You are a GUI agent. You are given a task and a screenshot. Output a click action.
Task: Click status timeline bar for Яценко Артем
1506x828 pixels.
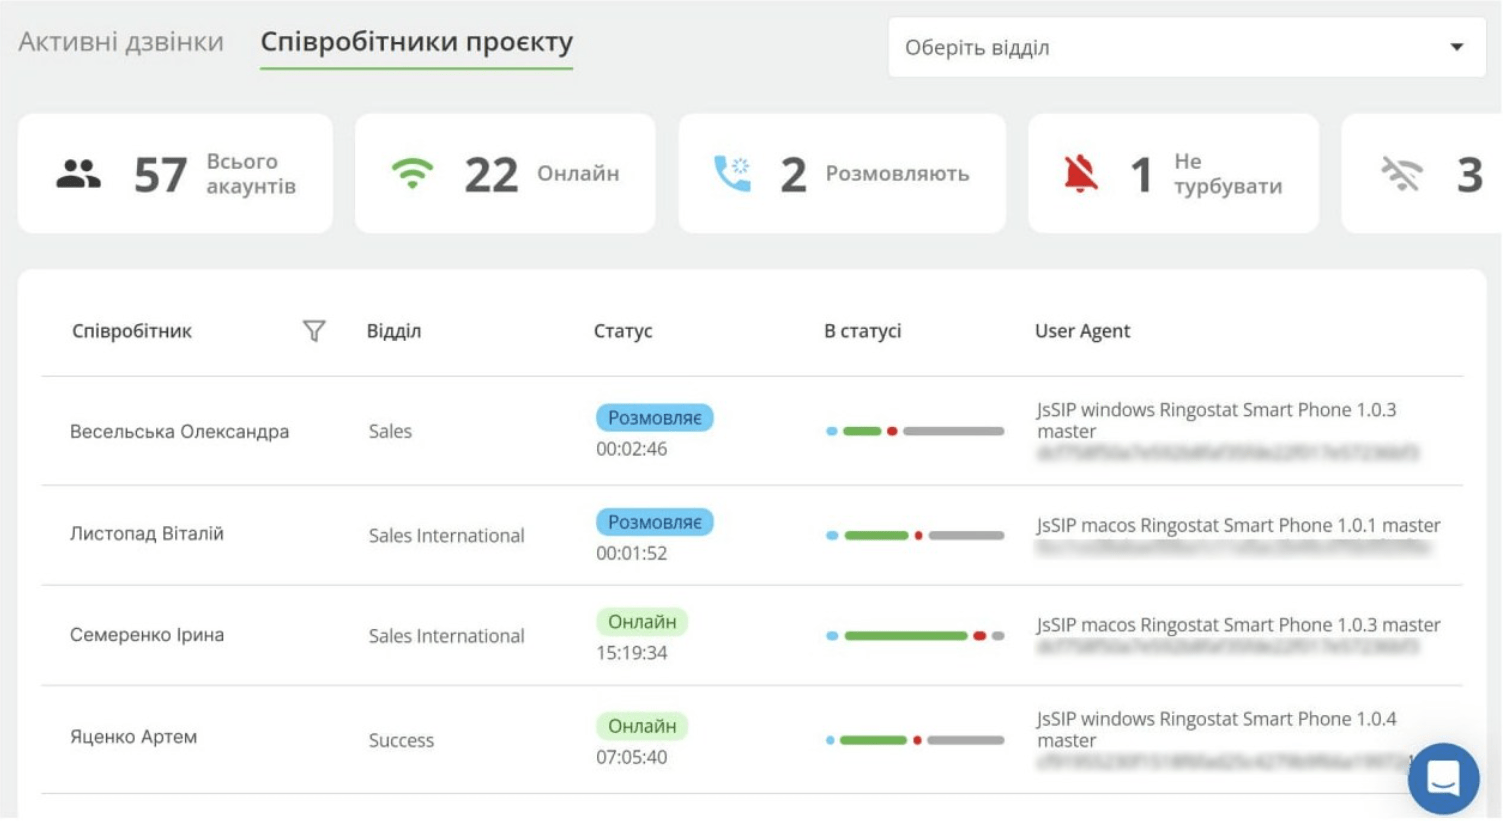(915, 740)
